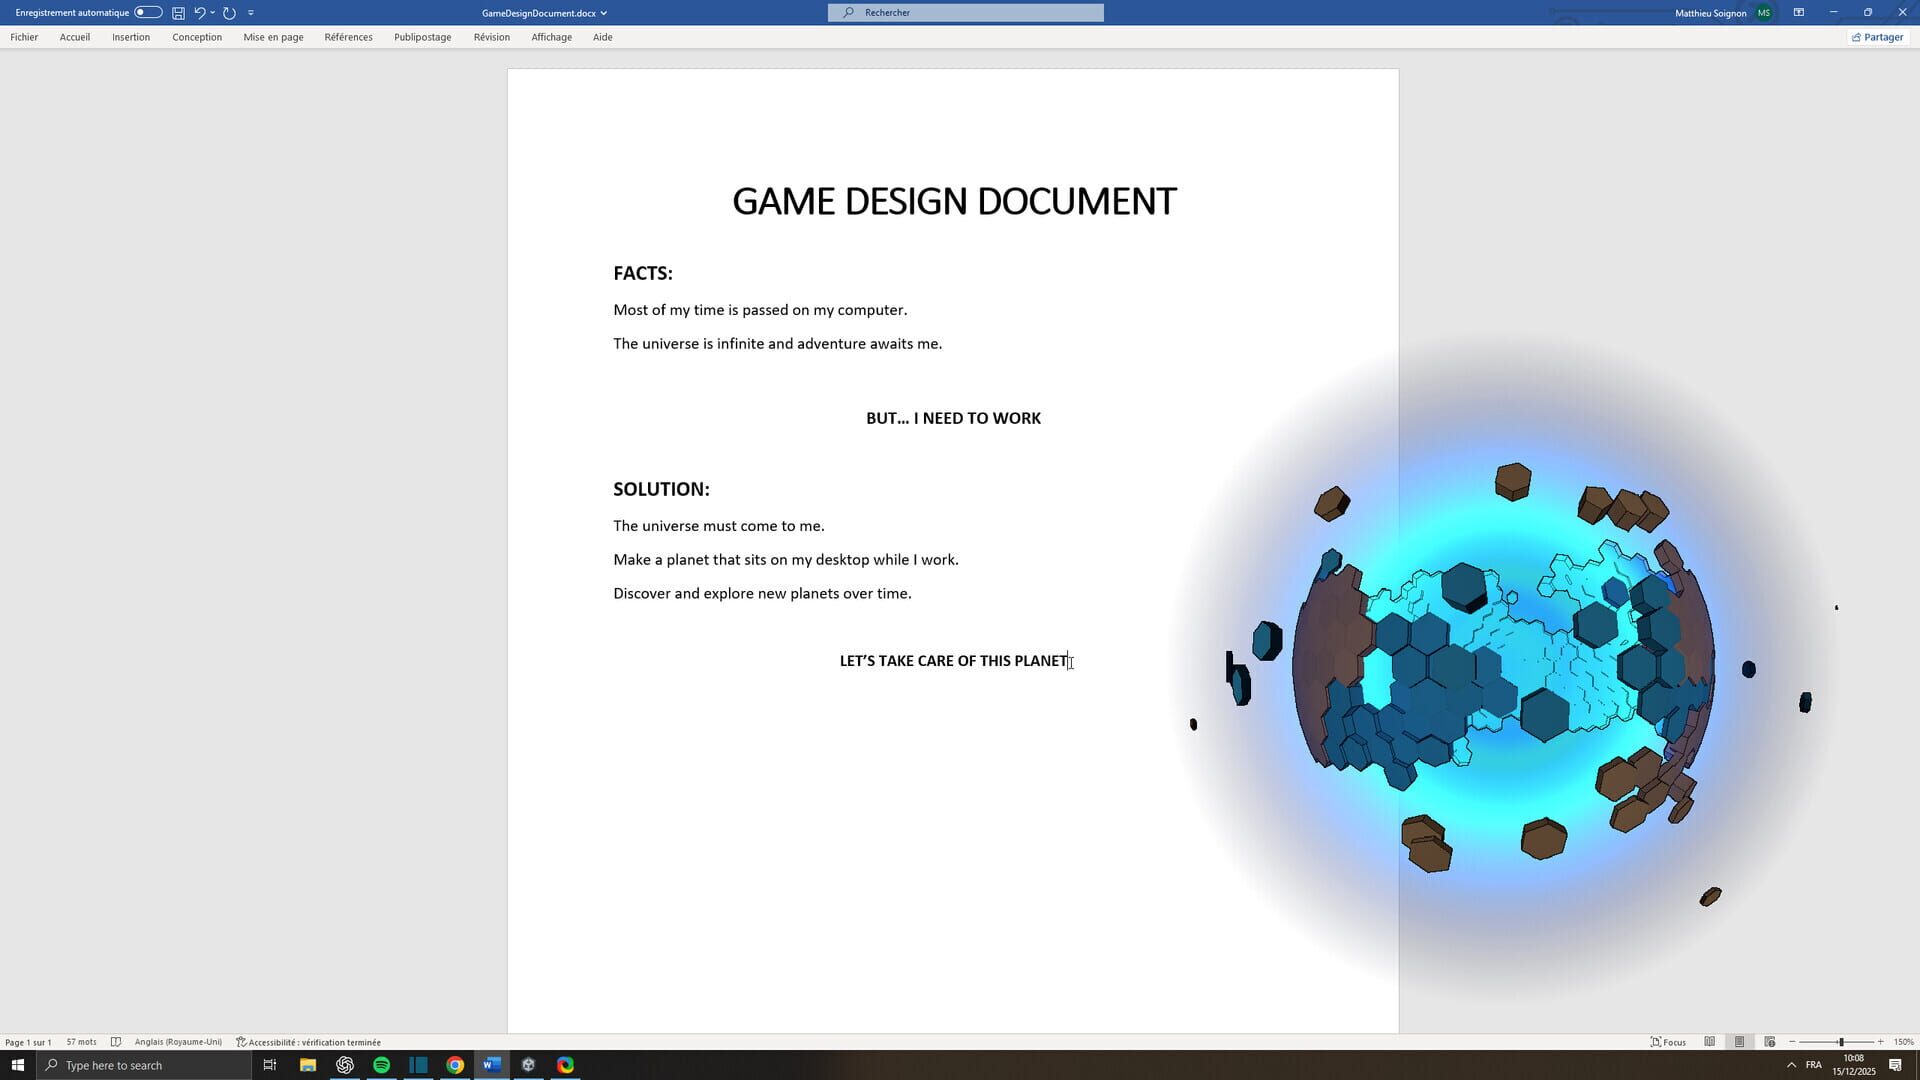Viewport: 1920px width, 1080px height.
Task: Click the Redo icon
Action: (229, 12)
